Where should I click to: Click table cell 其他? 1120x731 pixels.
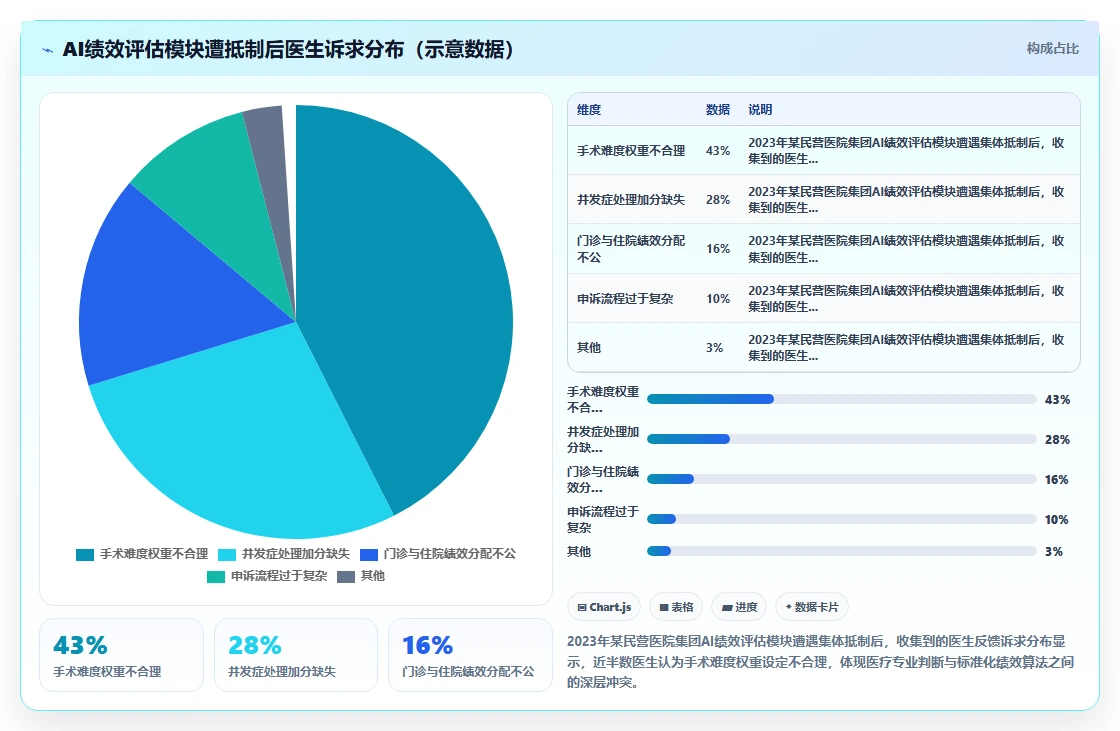589,347
